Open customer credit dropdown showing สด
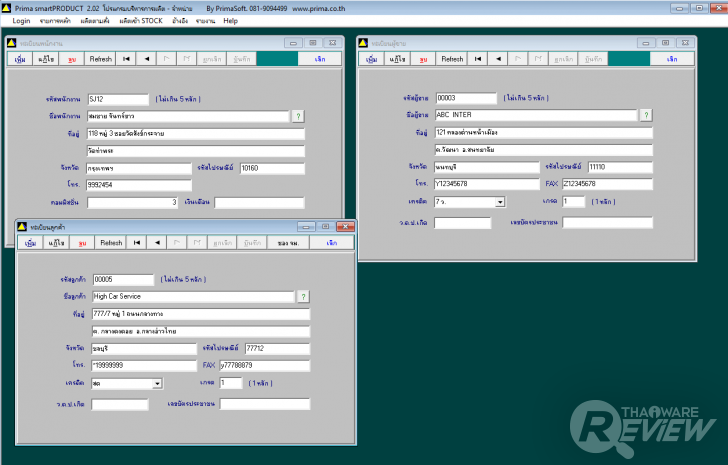728x465 pixels. [x=157, y=383]
